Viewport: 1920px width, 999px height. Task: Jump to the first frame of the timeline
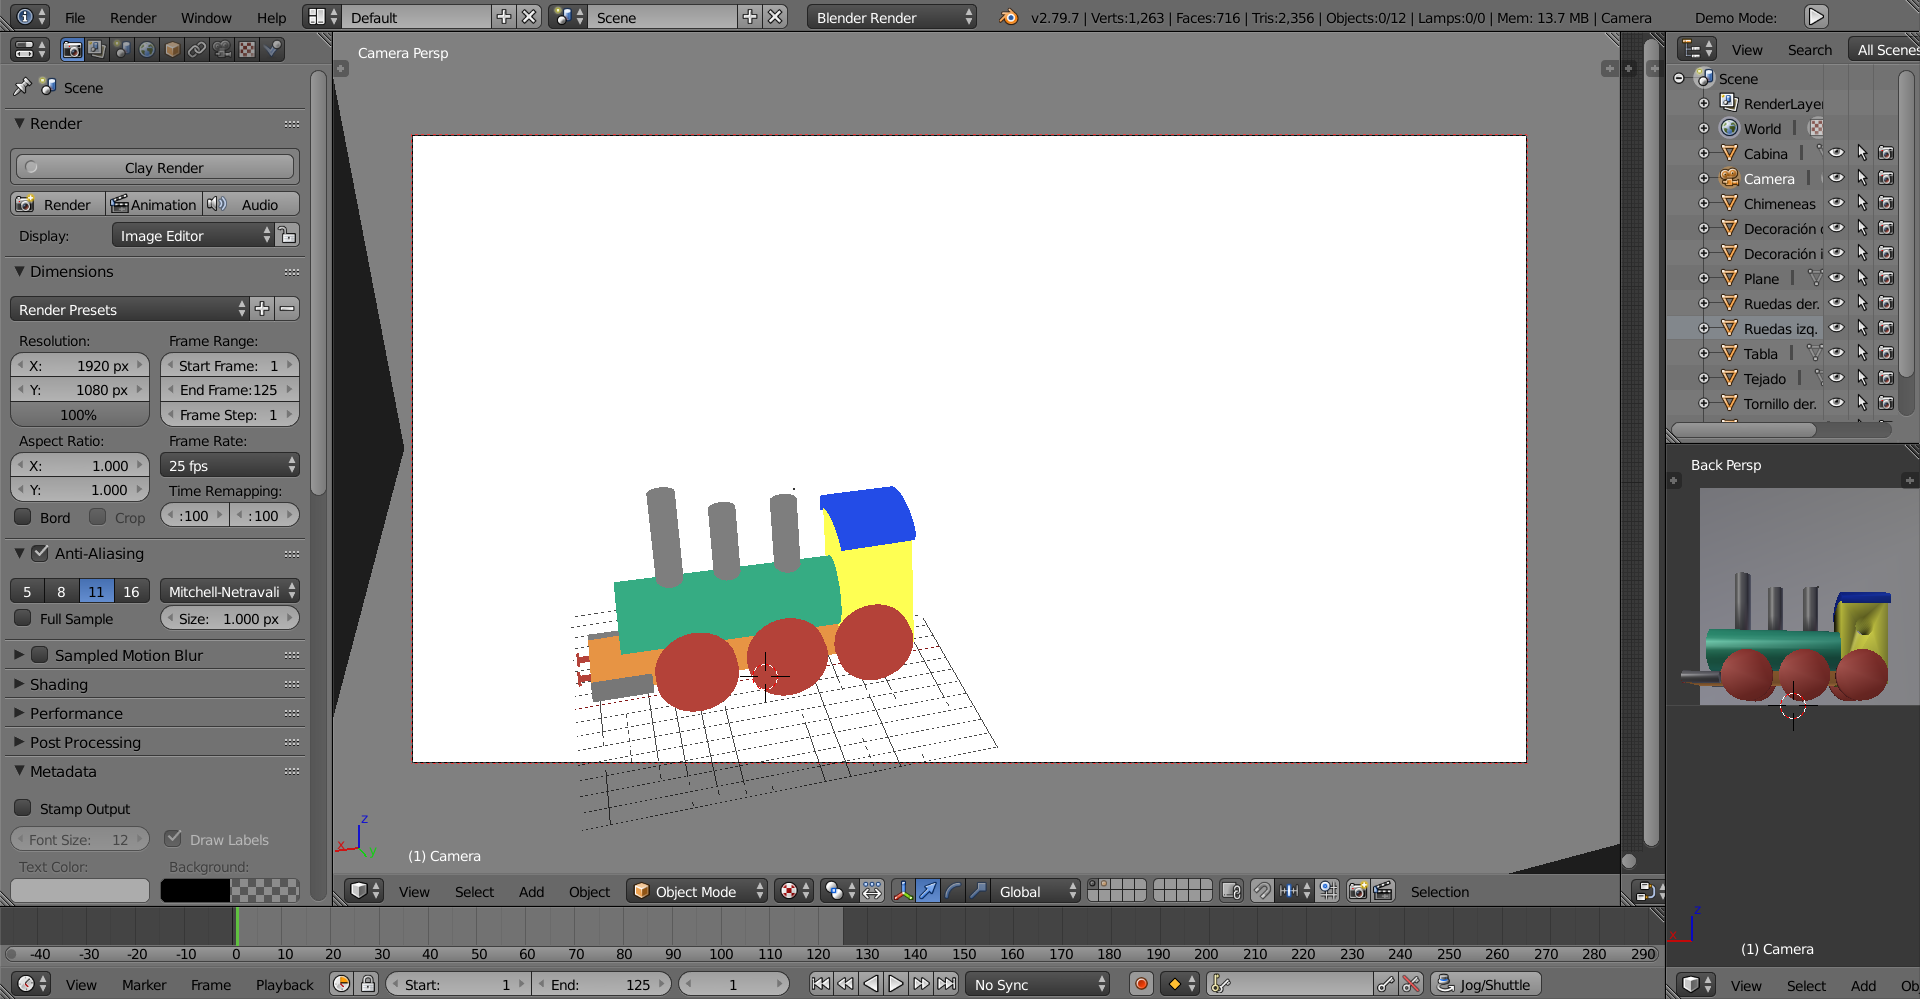pos(820,984)
